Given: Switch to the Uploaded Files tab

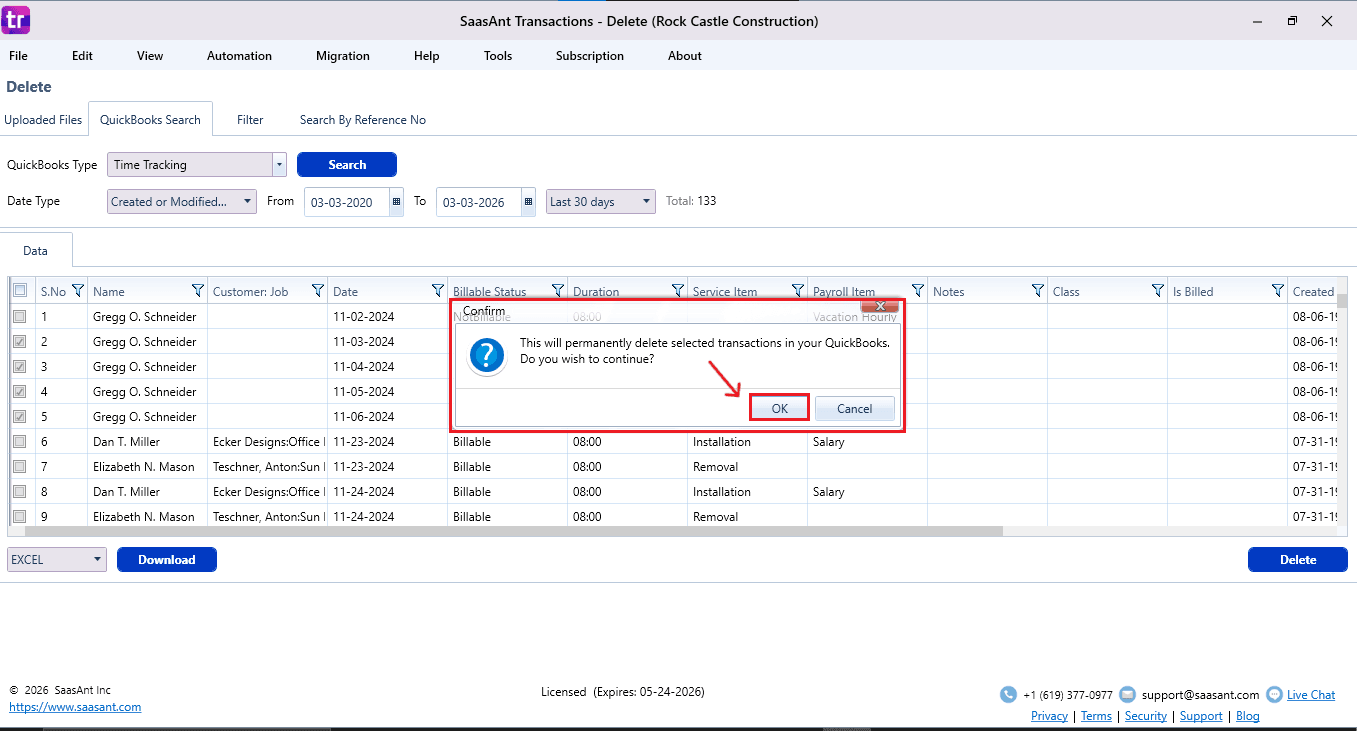Looking at the screenshot, I should click(x=43, y=120).
